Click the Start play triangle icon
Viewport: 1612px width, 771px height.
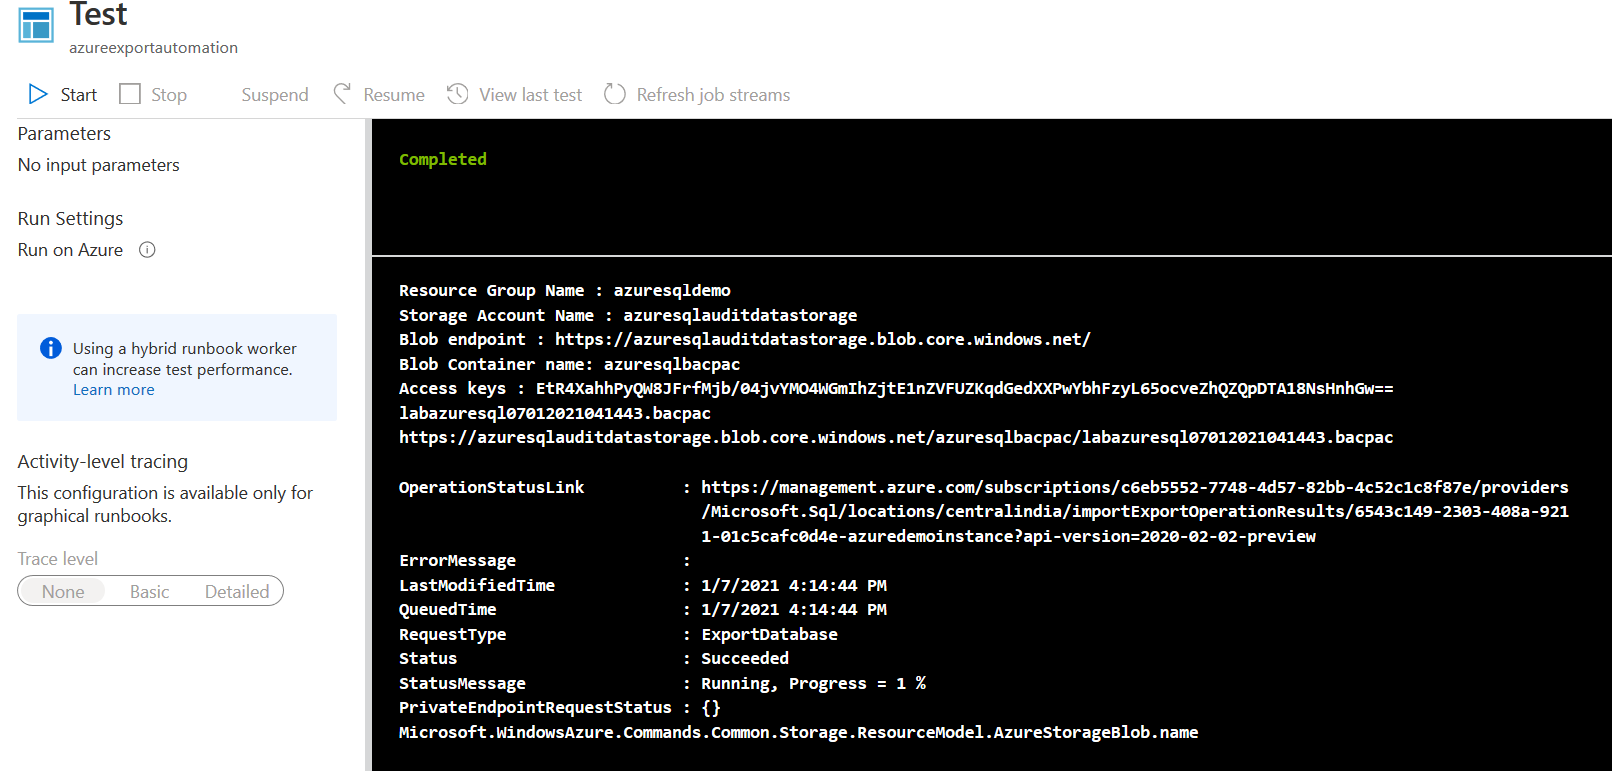(38, 94)
